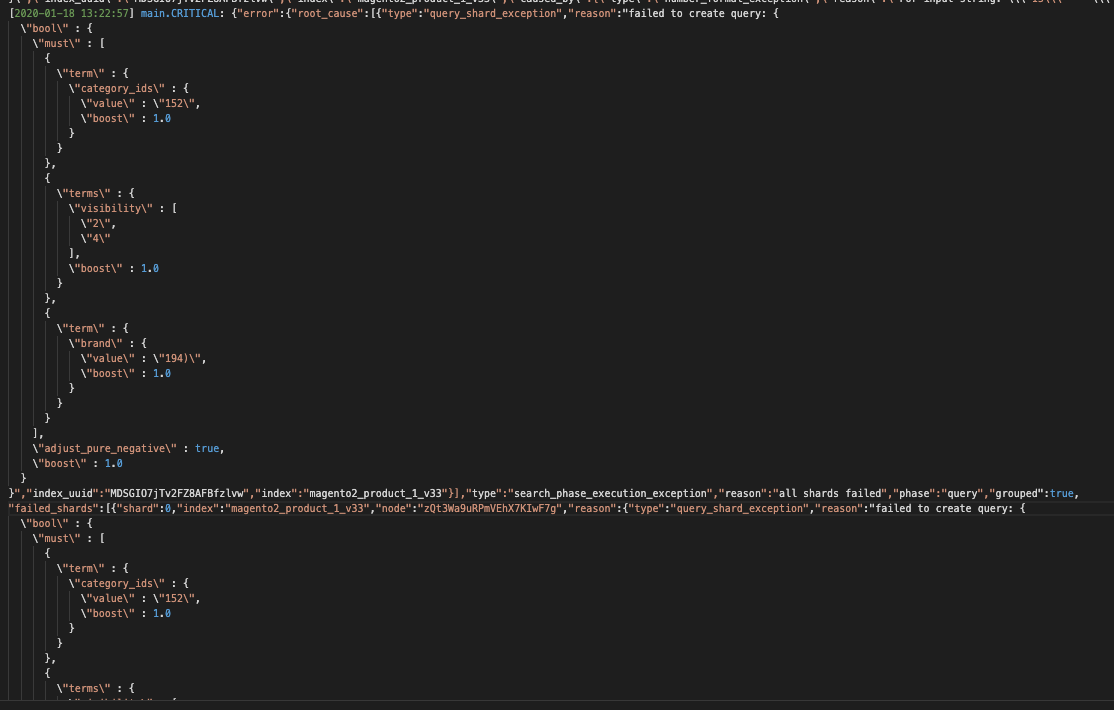Click value "4" in the visibility array
This screenshot has width=1114, height=710.
pyautogui.click(x=96, y=238)
